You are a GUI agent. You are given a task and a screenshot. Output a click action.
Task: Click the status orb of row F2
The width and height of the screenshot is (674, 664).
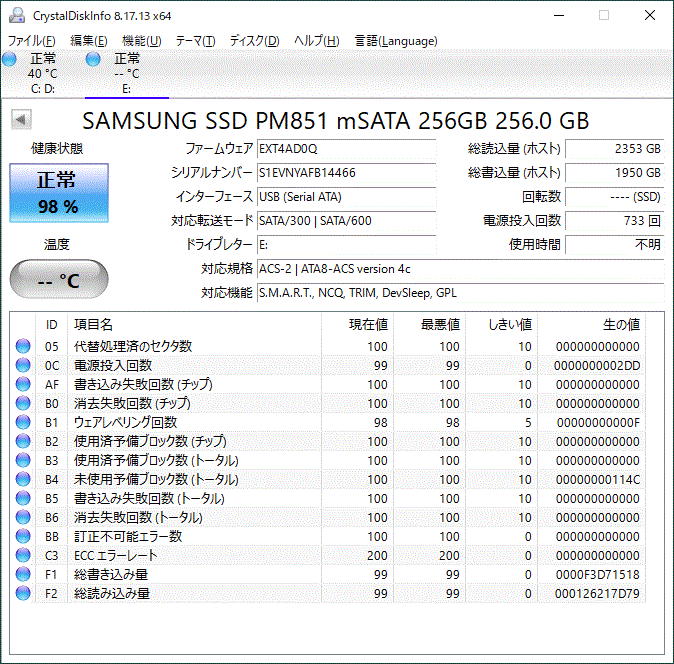point(23,593)
